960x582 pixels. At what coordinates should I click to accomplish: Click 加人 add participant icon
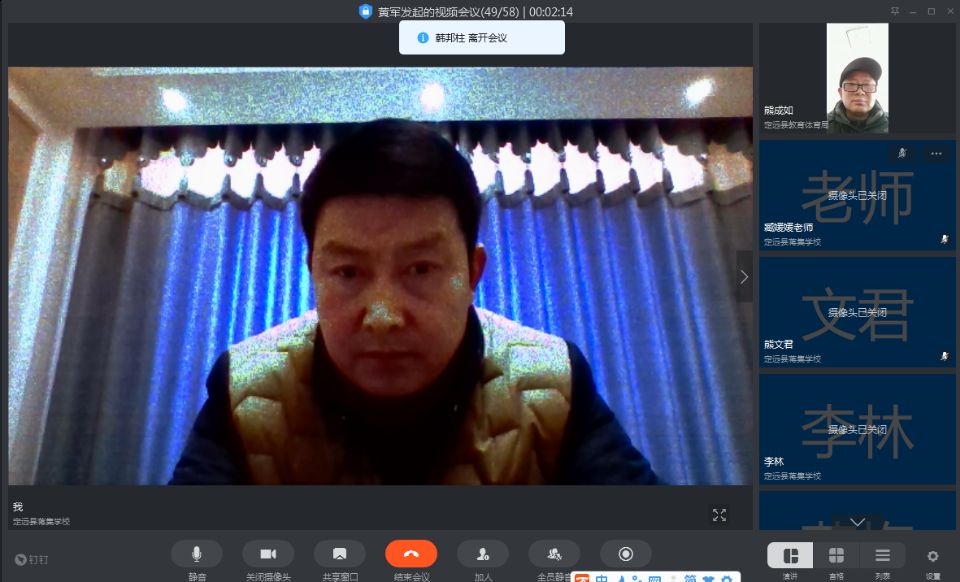[483, 554]
